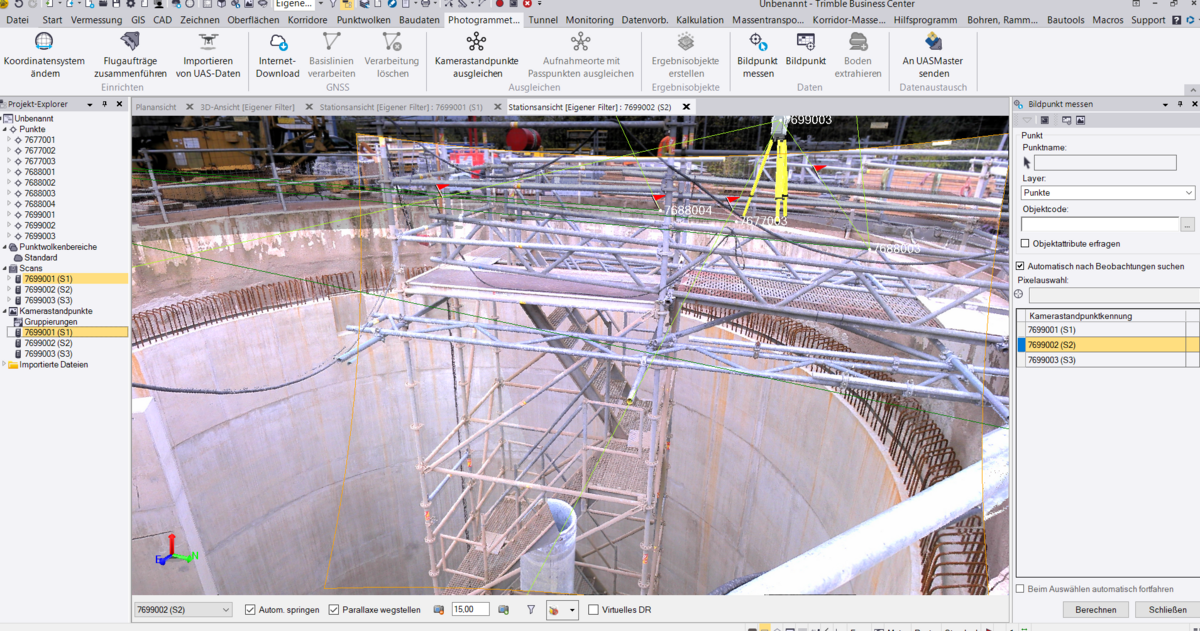Collapse the Punkte tree node
1200x631 pixels.
5,129
